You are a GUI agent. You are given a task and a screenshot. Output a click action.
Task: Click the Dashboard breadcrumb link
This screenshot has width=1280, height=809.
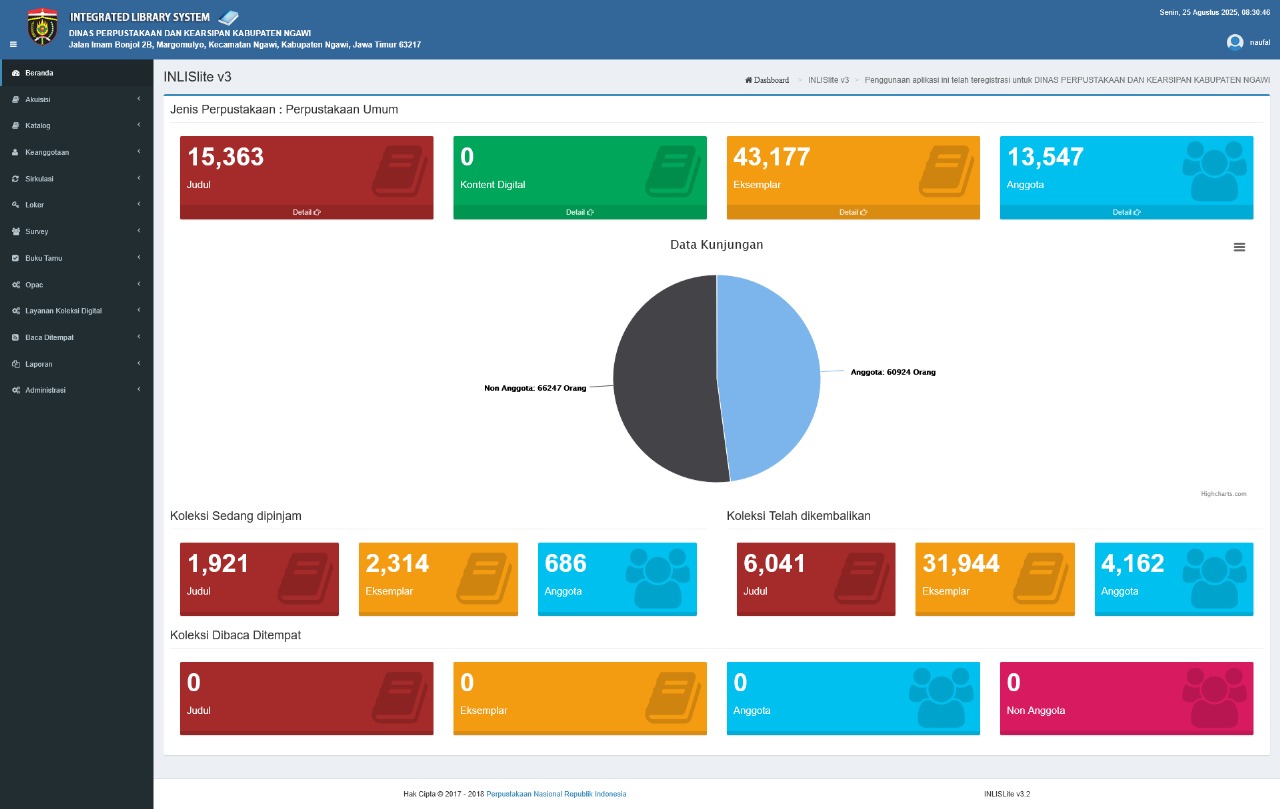[x=769, y=80]
